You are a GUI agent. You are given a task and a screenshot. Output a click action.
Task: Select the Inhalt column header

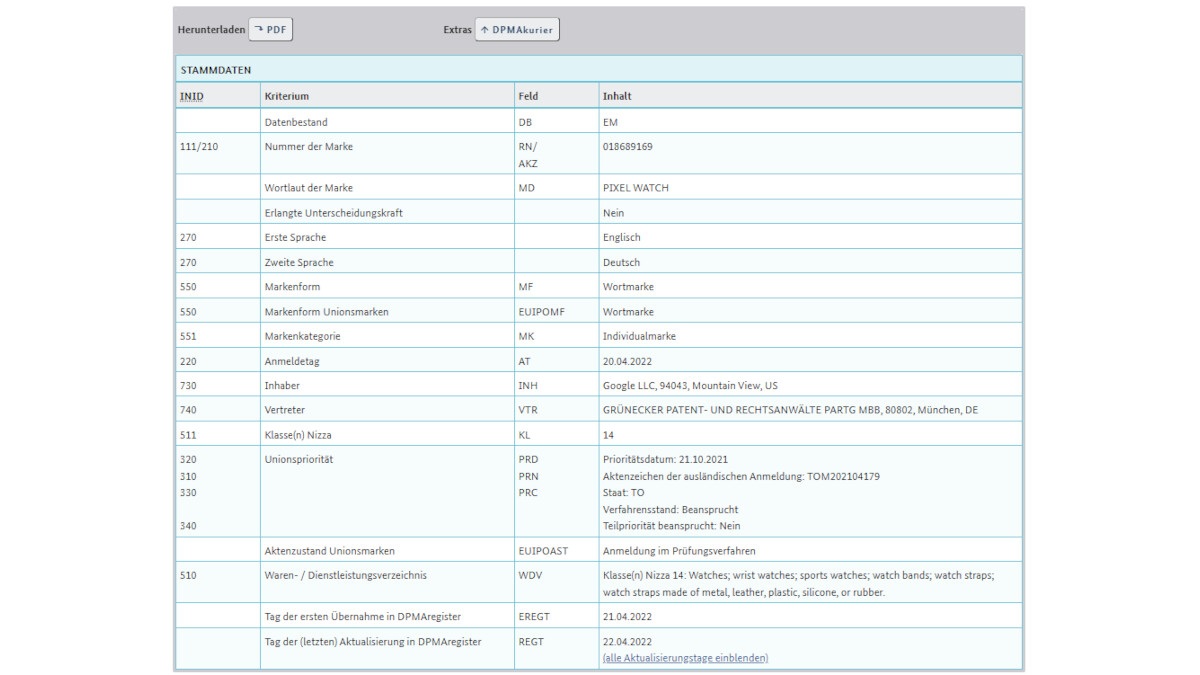(617, 96)
